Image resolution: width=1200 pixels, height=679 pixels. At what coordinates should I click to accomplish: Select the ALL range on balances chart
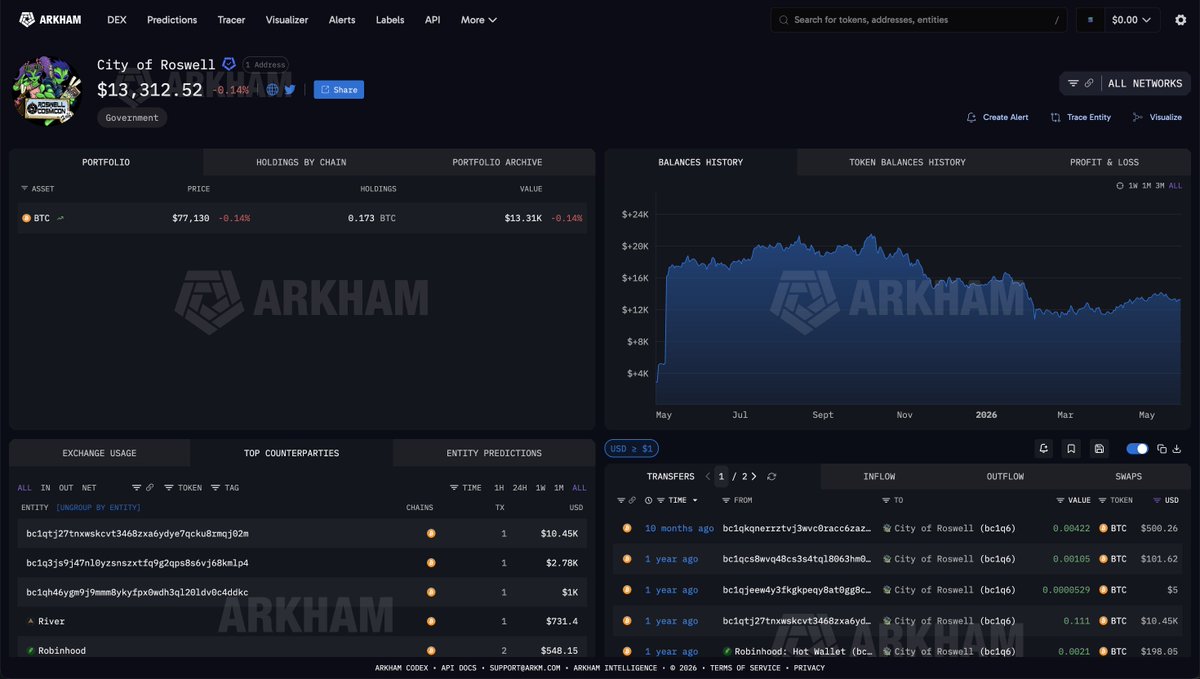click(x=1175, y=186)
